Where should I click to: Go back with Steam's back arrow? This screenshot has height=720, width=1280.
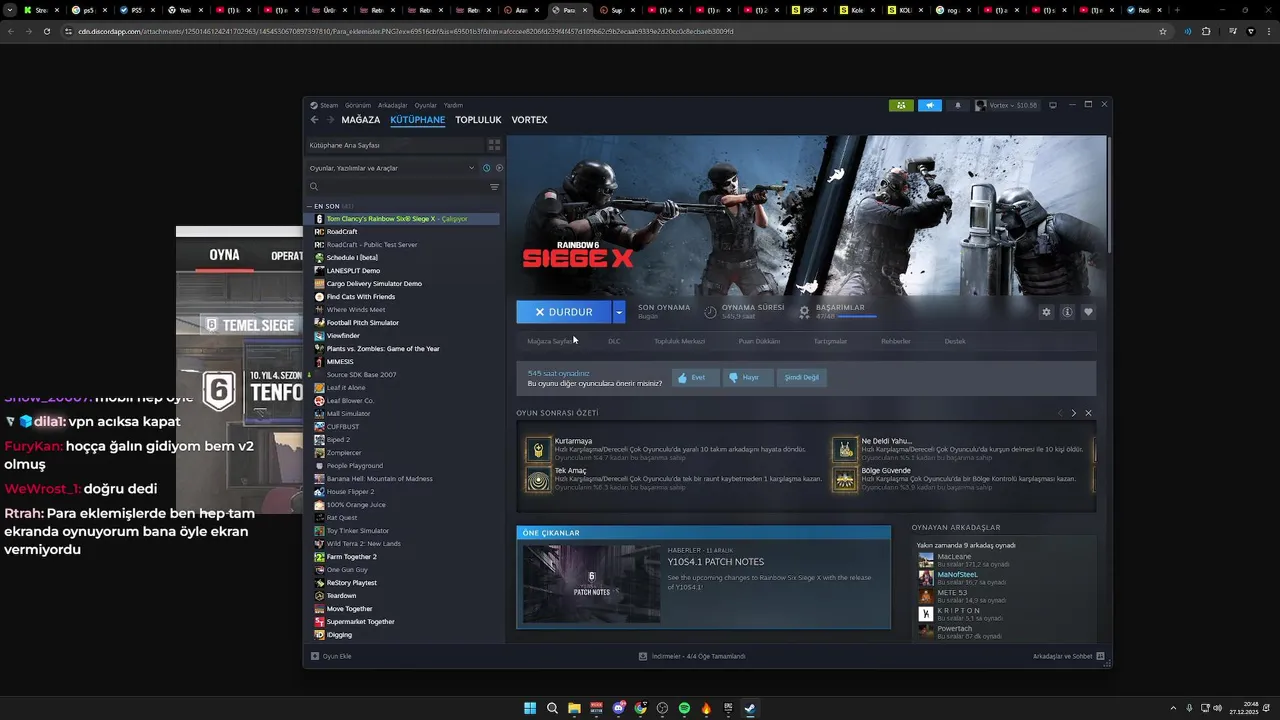pos(314,120)
